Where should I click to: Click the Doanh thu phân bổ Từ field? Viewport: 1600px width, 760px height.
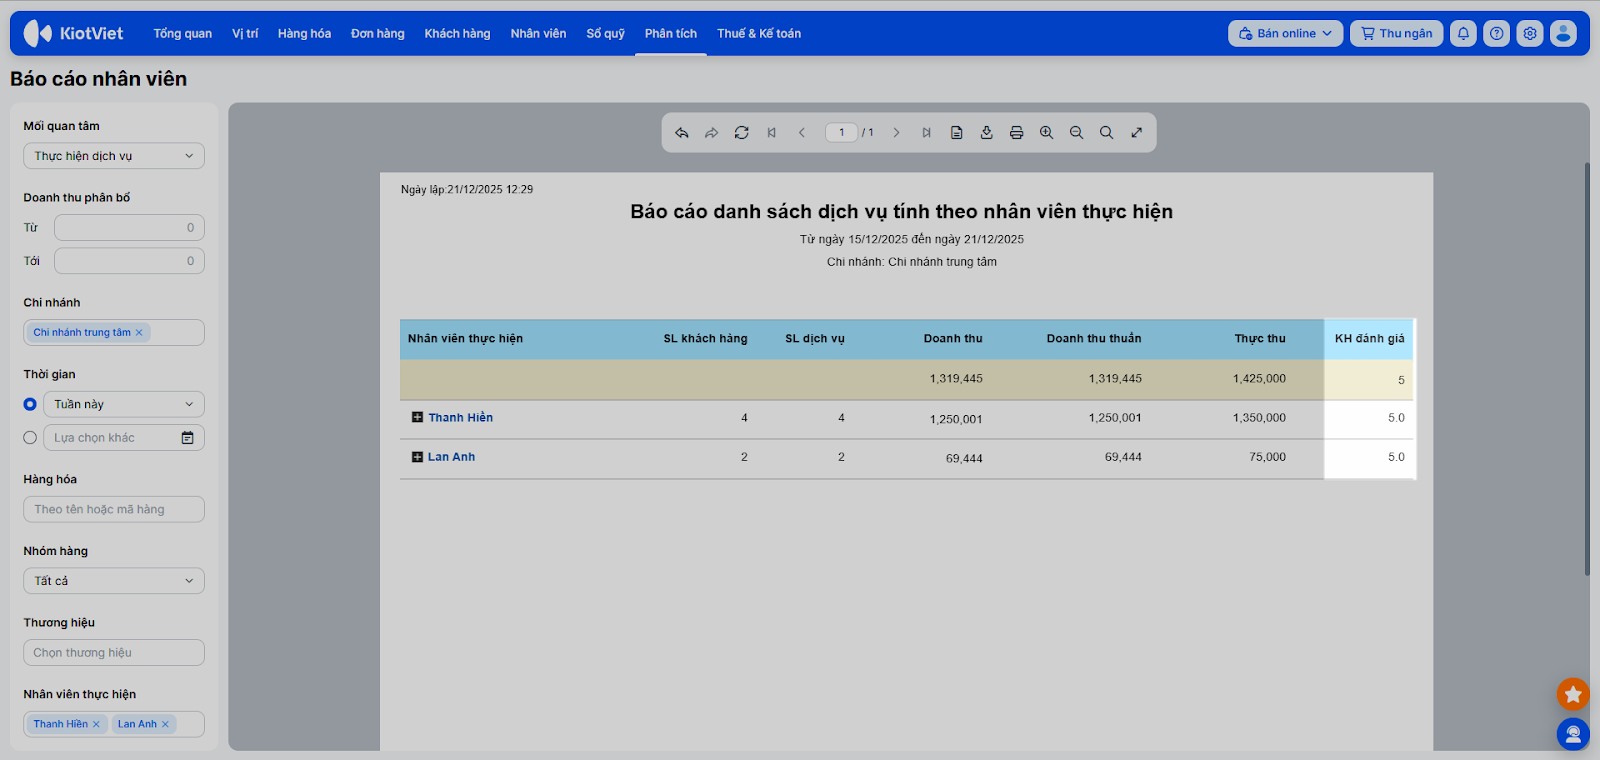point(129,228)
